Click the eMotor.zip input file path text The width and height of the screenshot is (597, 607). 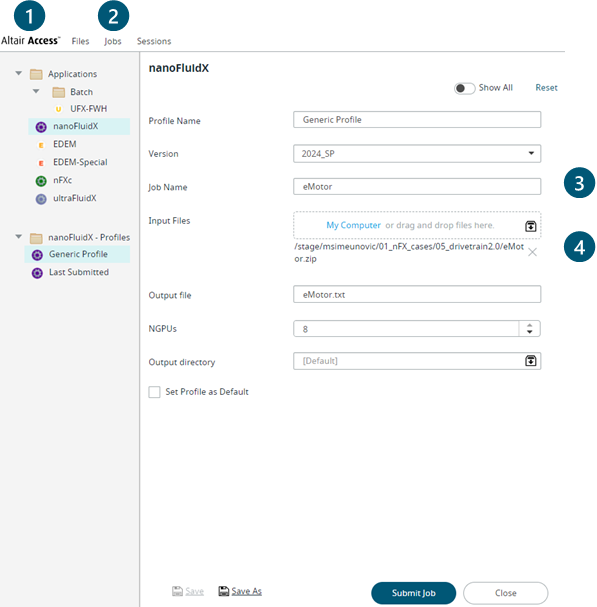409,252
